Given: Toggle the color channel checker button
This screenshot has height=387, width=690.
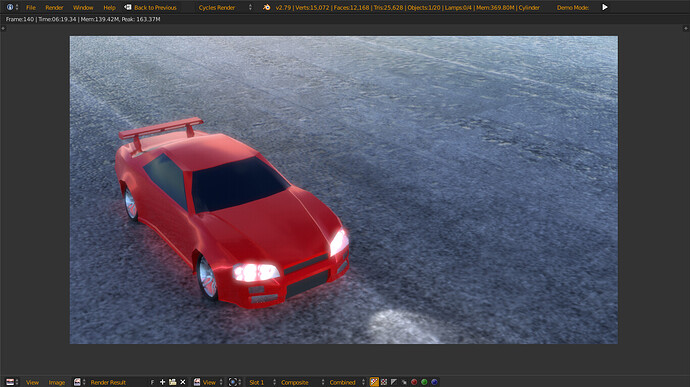Looking at the screenshot, I should [x=384, y=382].
